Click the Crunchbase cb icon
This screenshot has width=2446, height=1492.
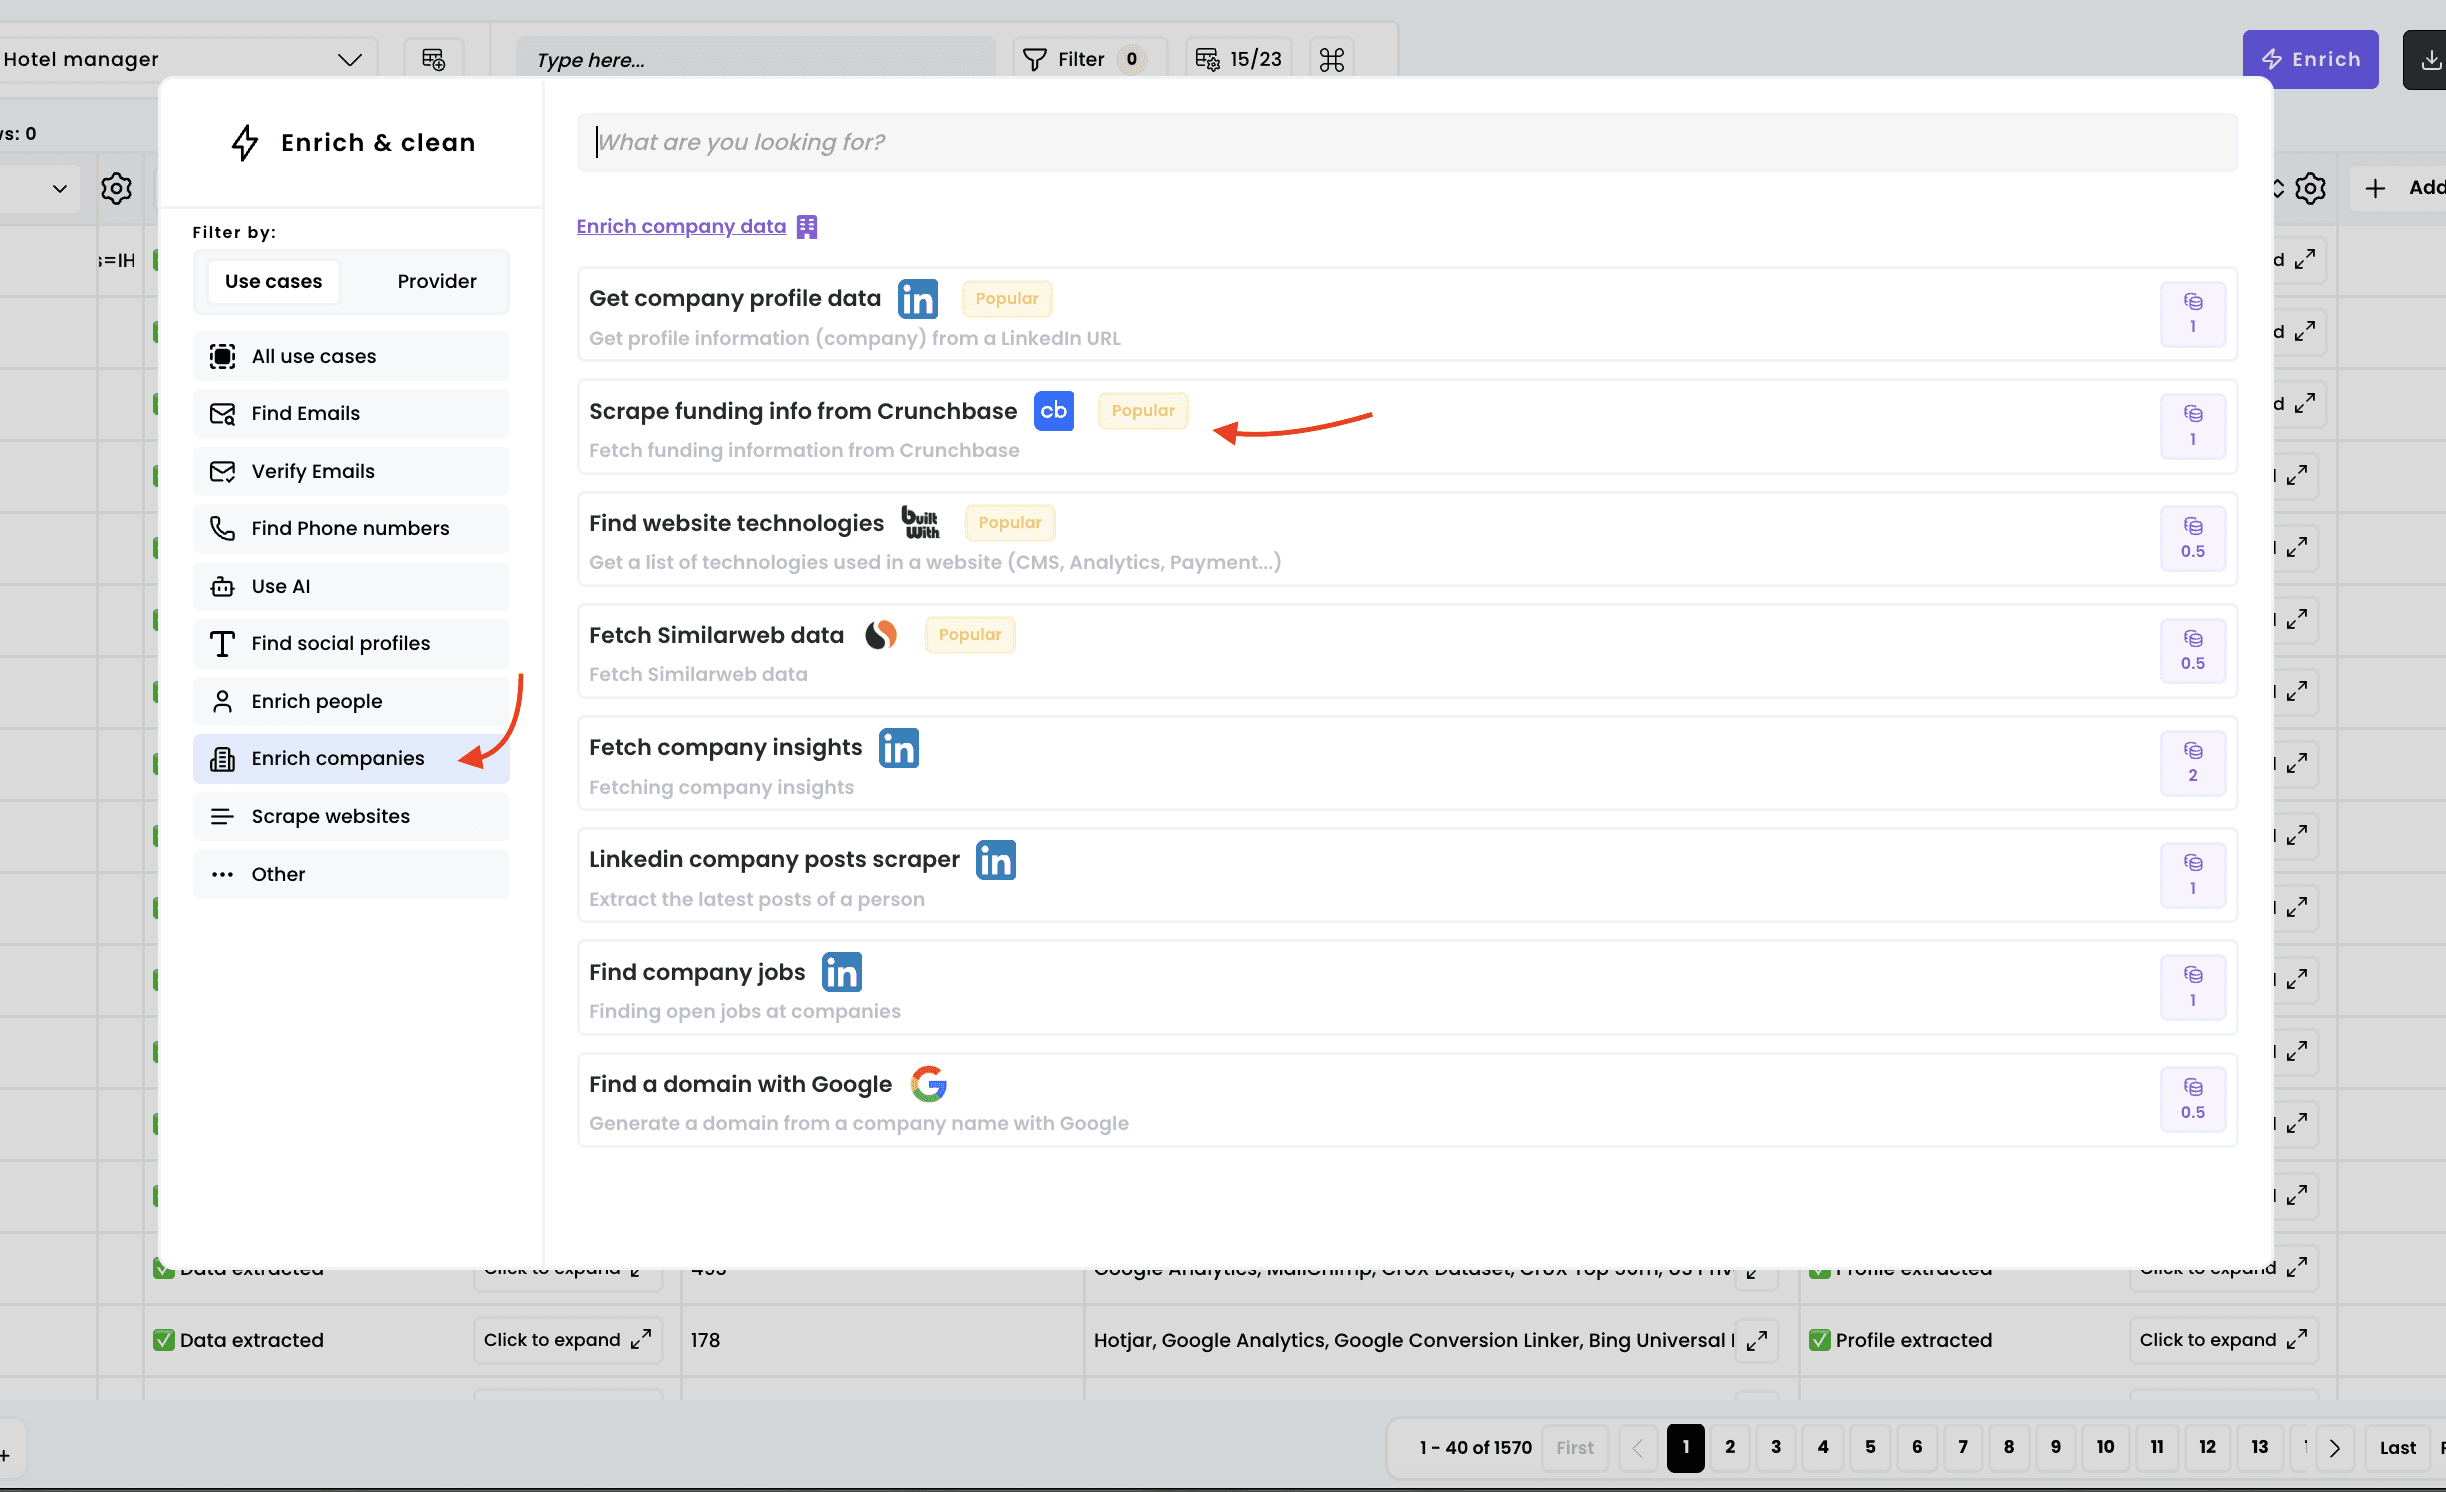tap(1053, 411)
